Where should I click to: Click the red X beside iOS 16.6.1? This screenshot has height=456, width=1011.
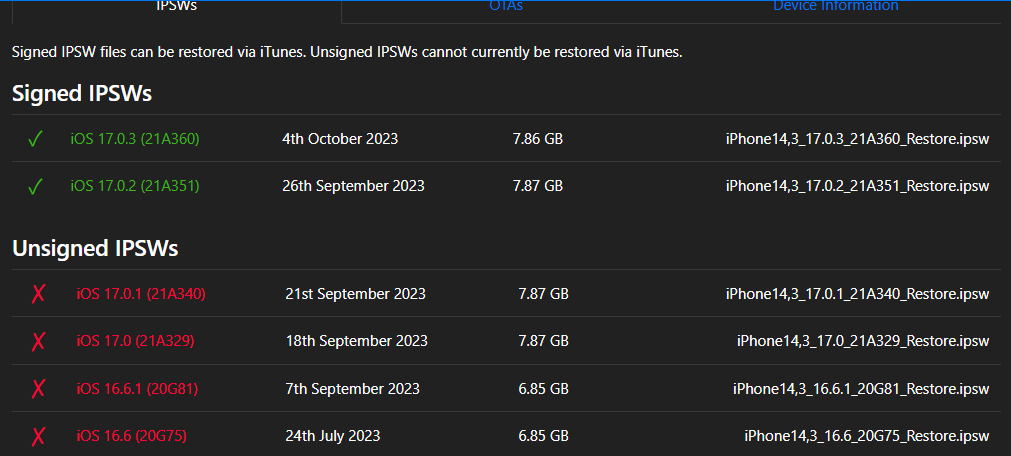click(x=39, y=389)
